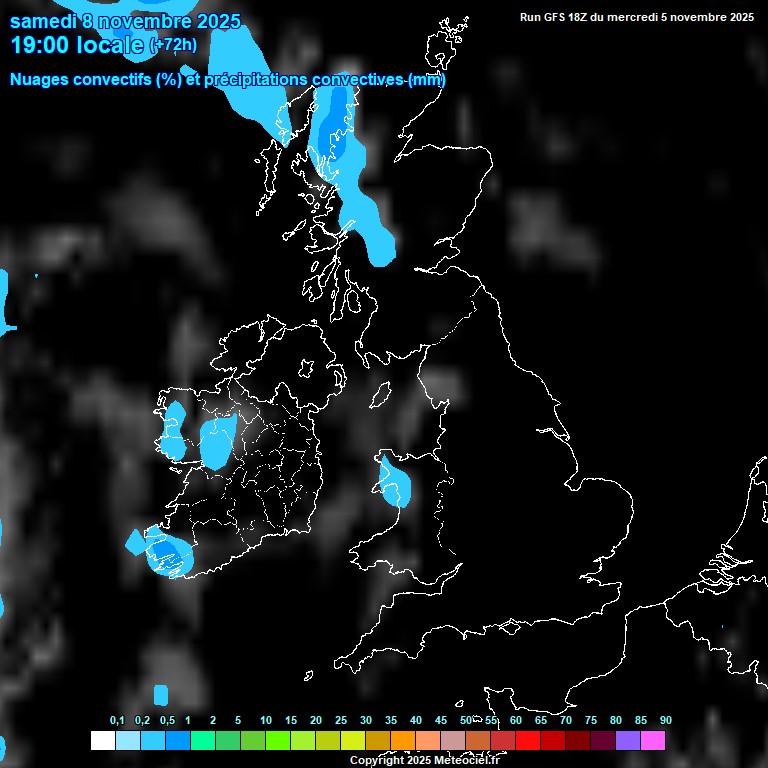Pick the purple legend swatch under 85
The width and height of the screenshot is (768, 768).
coord(628,741)
